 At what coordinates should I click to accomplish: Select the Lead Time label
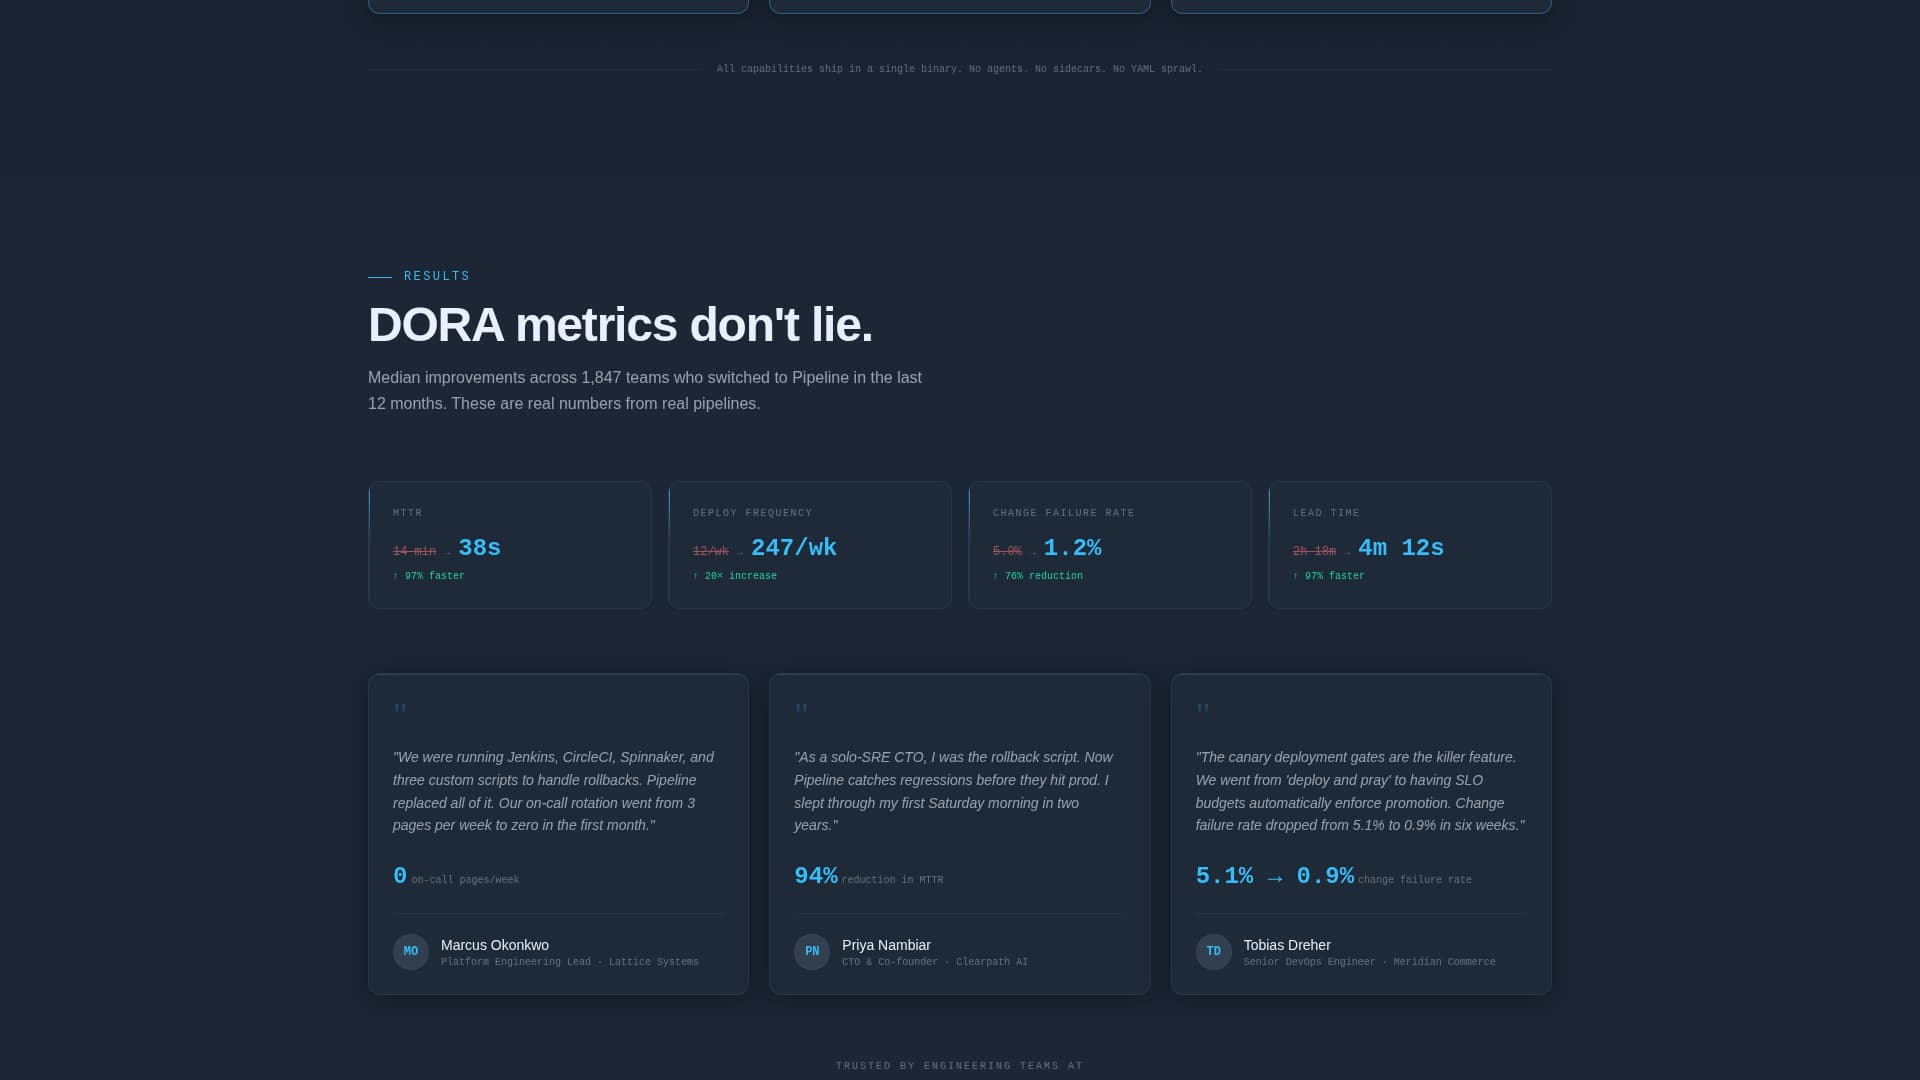coord(1326,513)
